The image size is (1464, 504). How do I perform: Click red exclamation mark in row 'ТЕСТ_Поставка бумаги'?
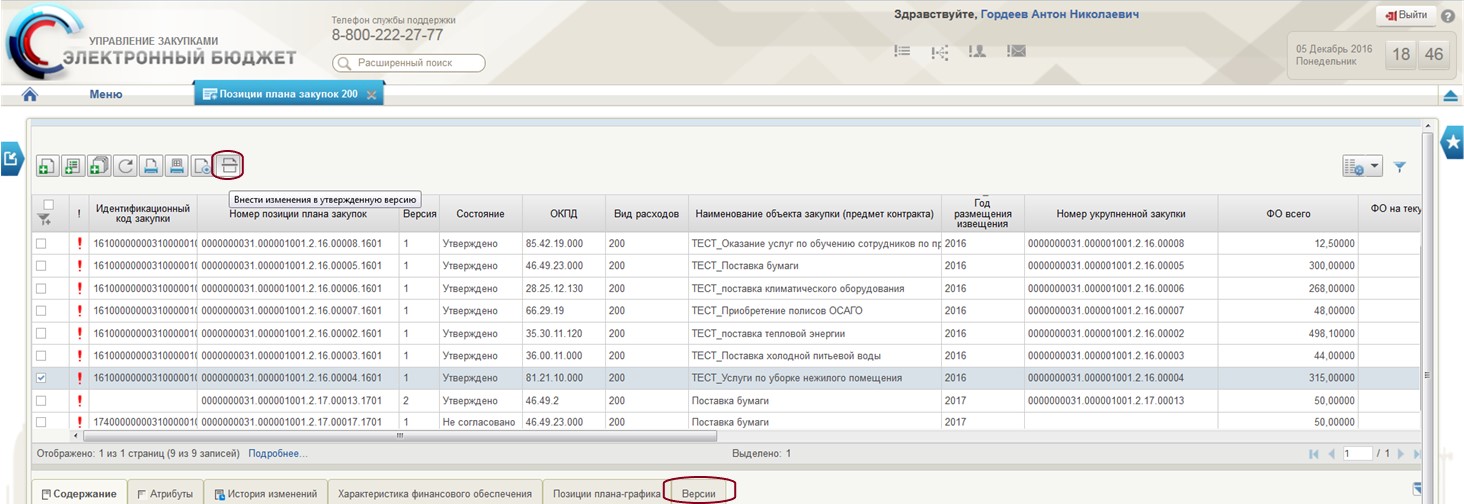pos(79,266)
